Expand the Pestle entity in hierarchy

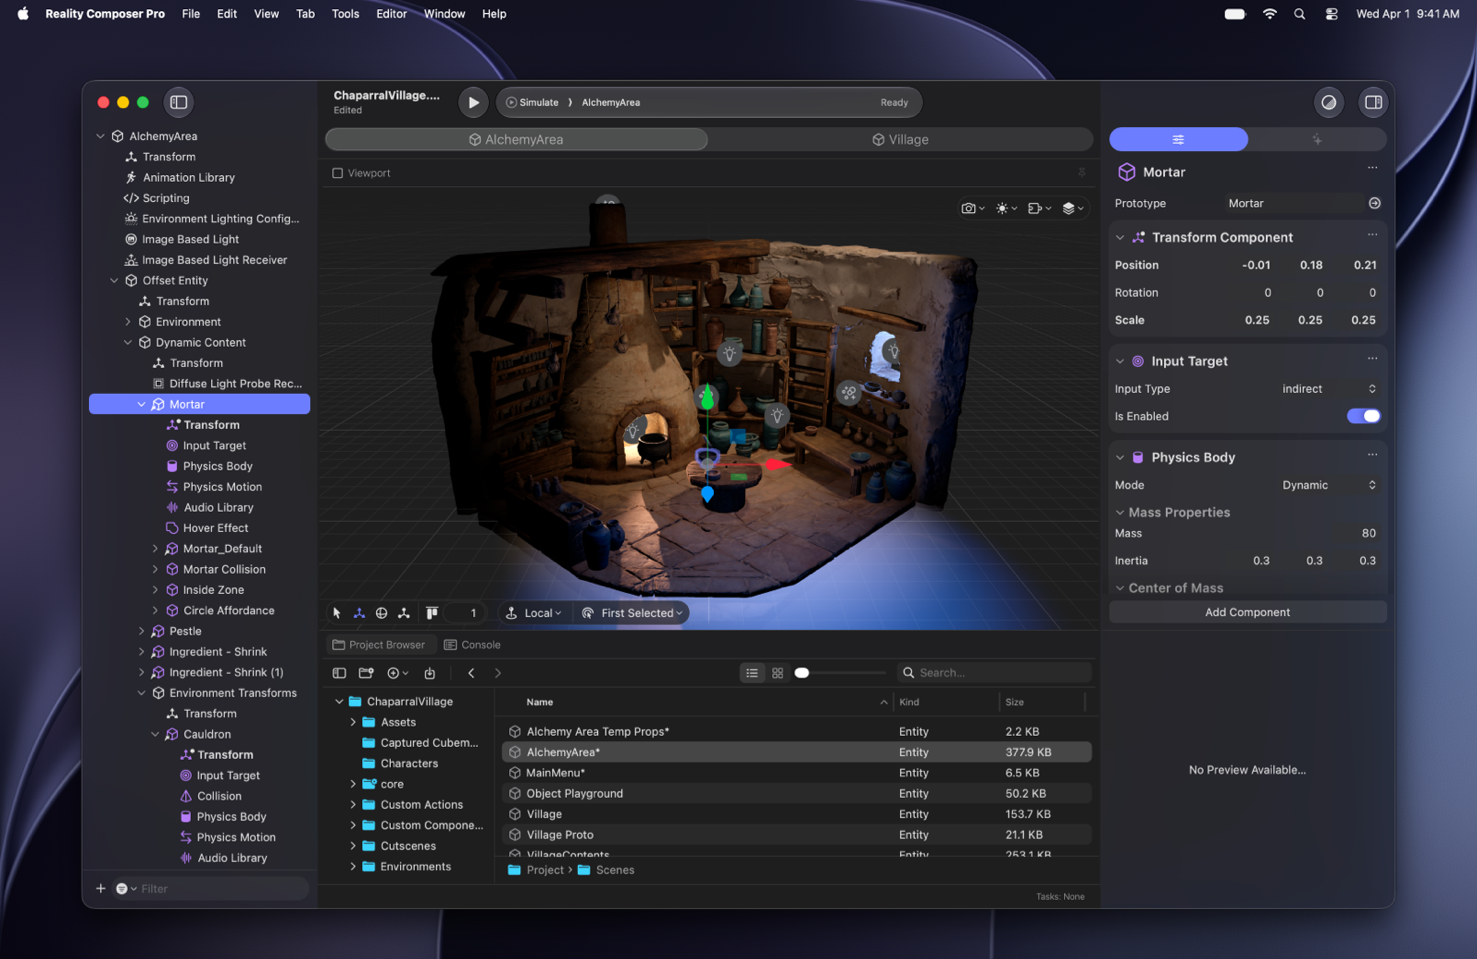pyautogui.click(x=141, y=631)
